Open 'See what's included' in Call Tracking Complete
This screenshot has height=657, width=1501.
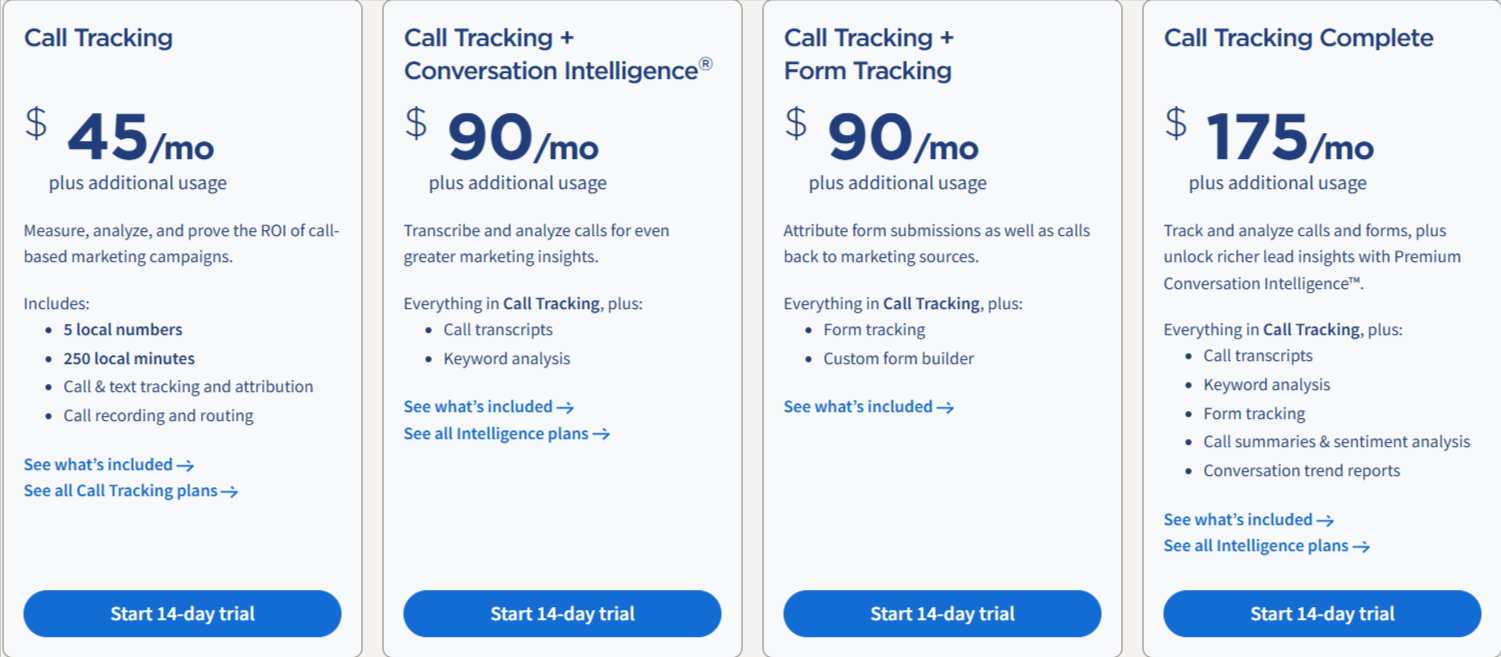[x=1248, y=520]
